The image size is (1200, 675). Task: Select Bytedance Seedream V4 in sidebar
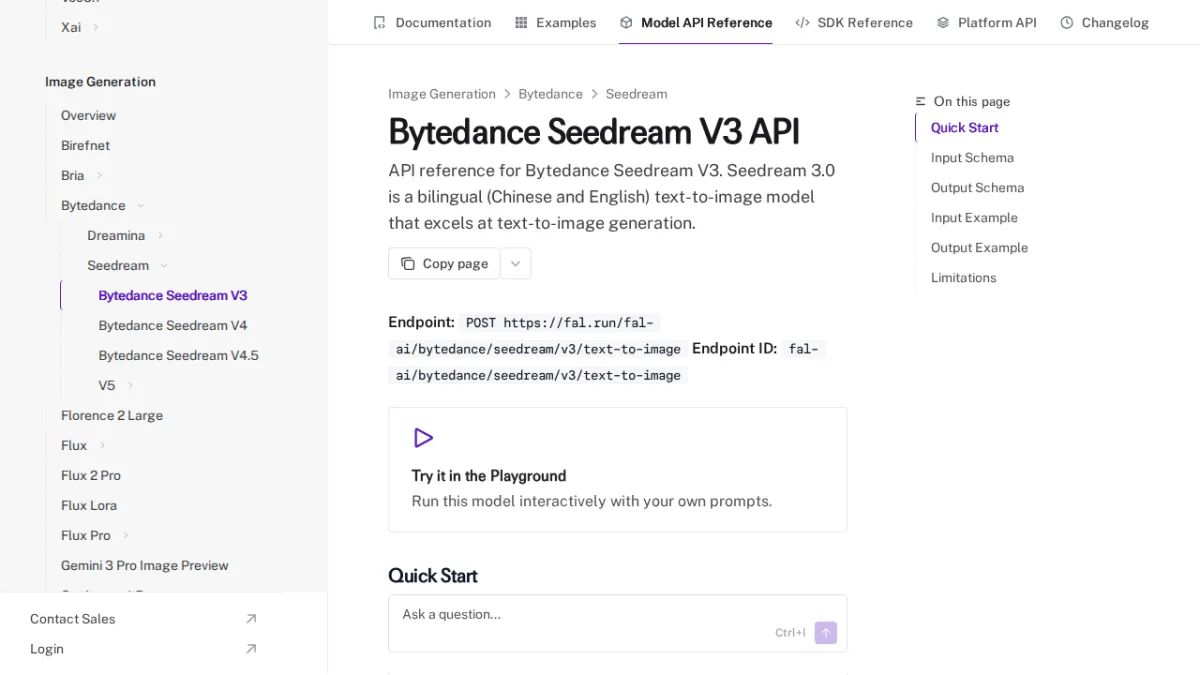(173, 326)
